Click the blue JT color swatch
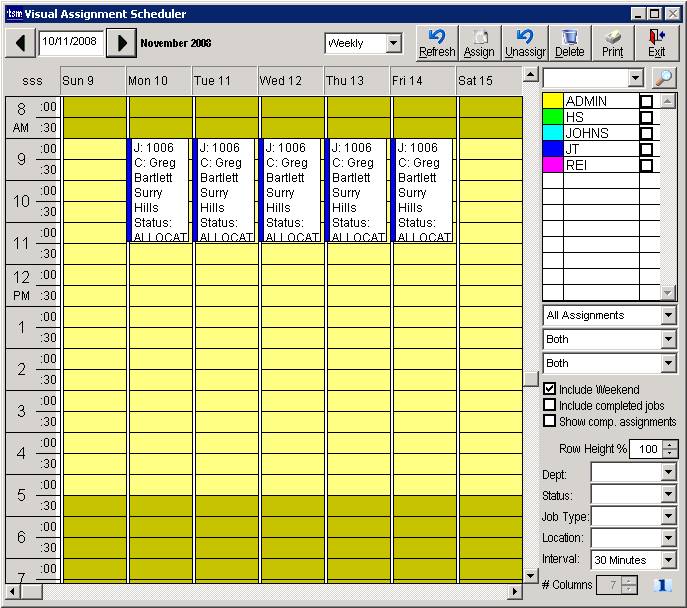The width and height of the screenshot is (687, 608). click(552, 149)
